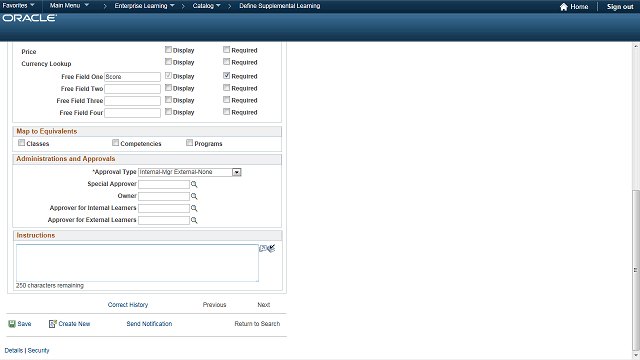Image resolution: width=640 pixels, height=360 pixels.
Task: Click the Create New page icon
Action: 53,324
